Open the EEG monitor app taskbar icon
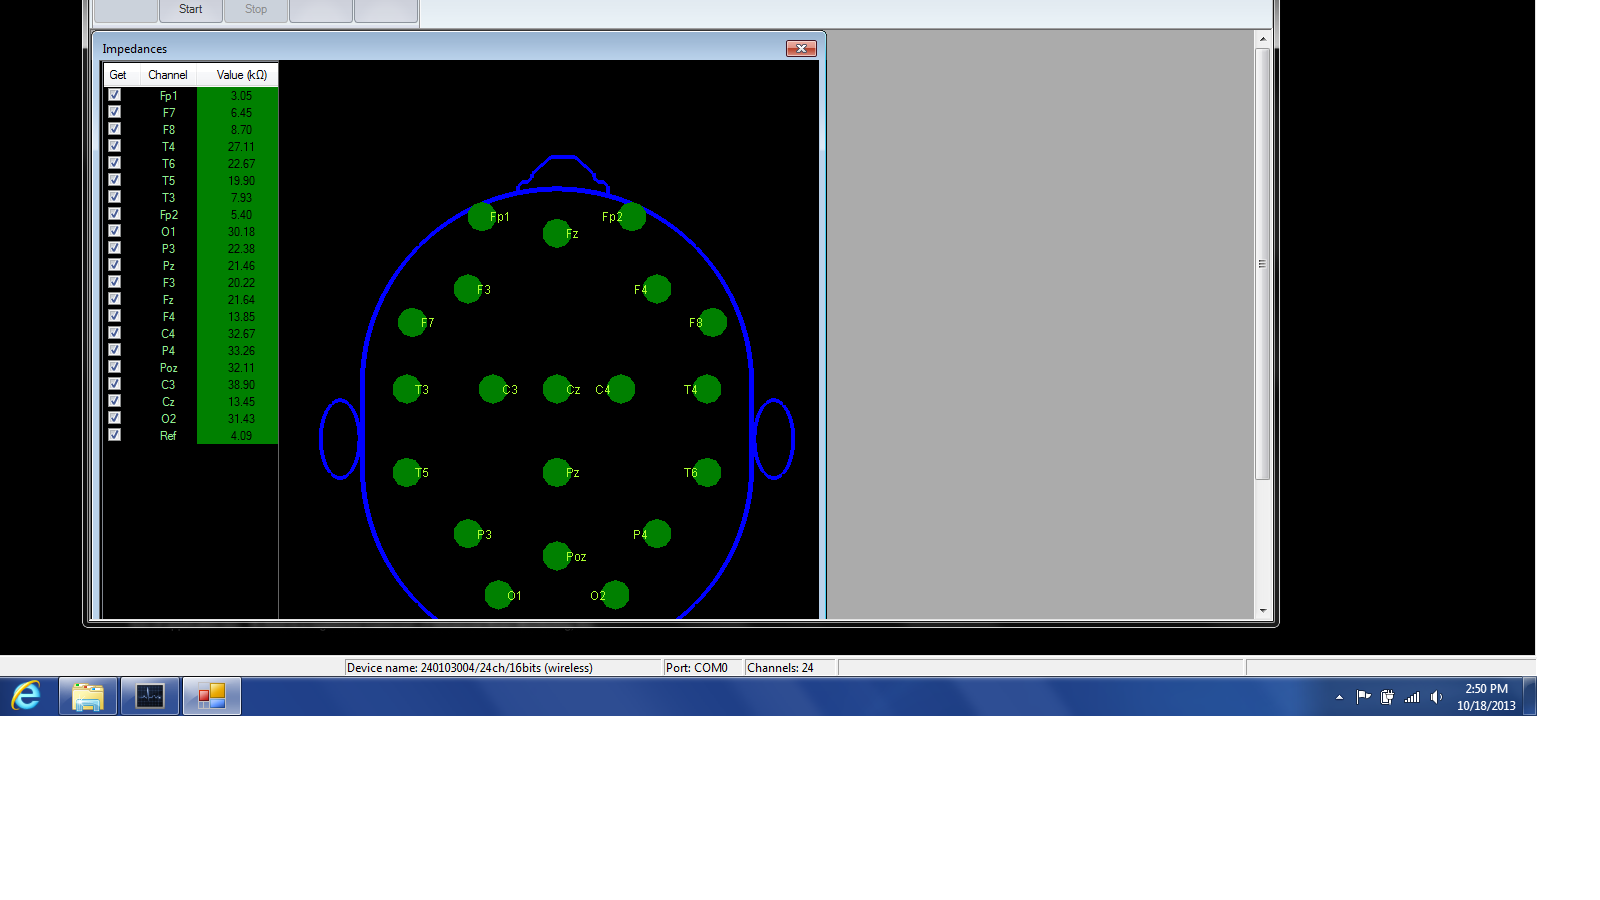 [150, 696]
